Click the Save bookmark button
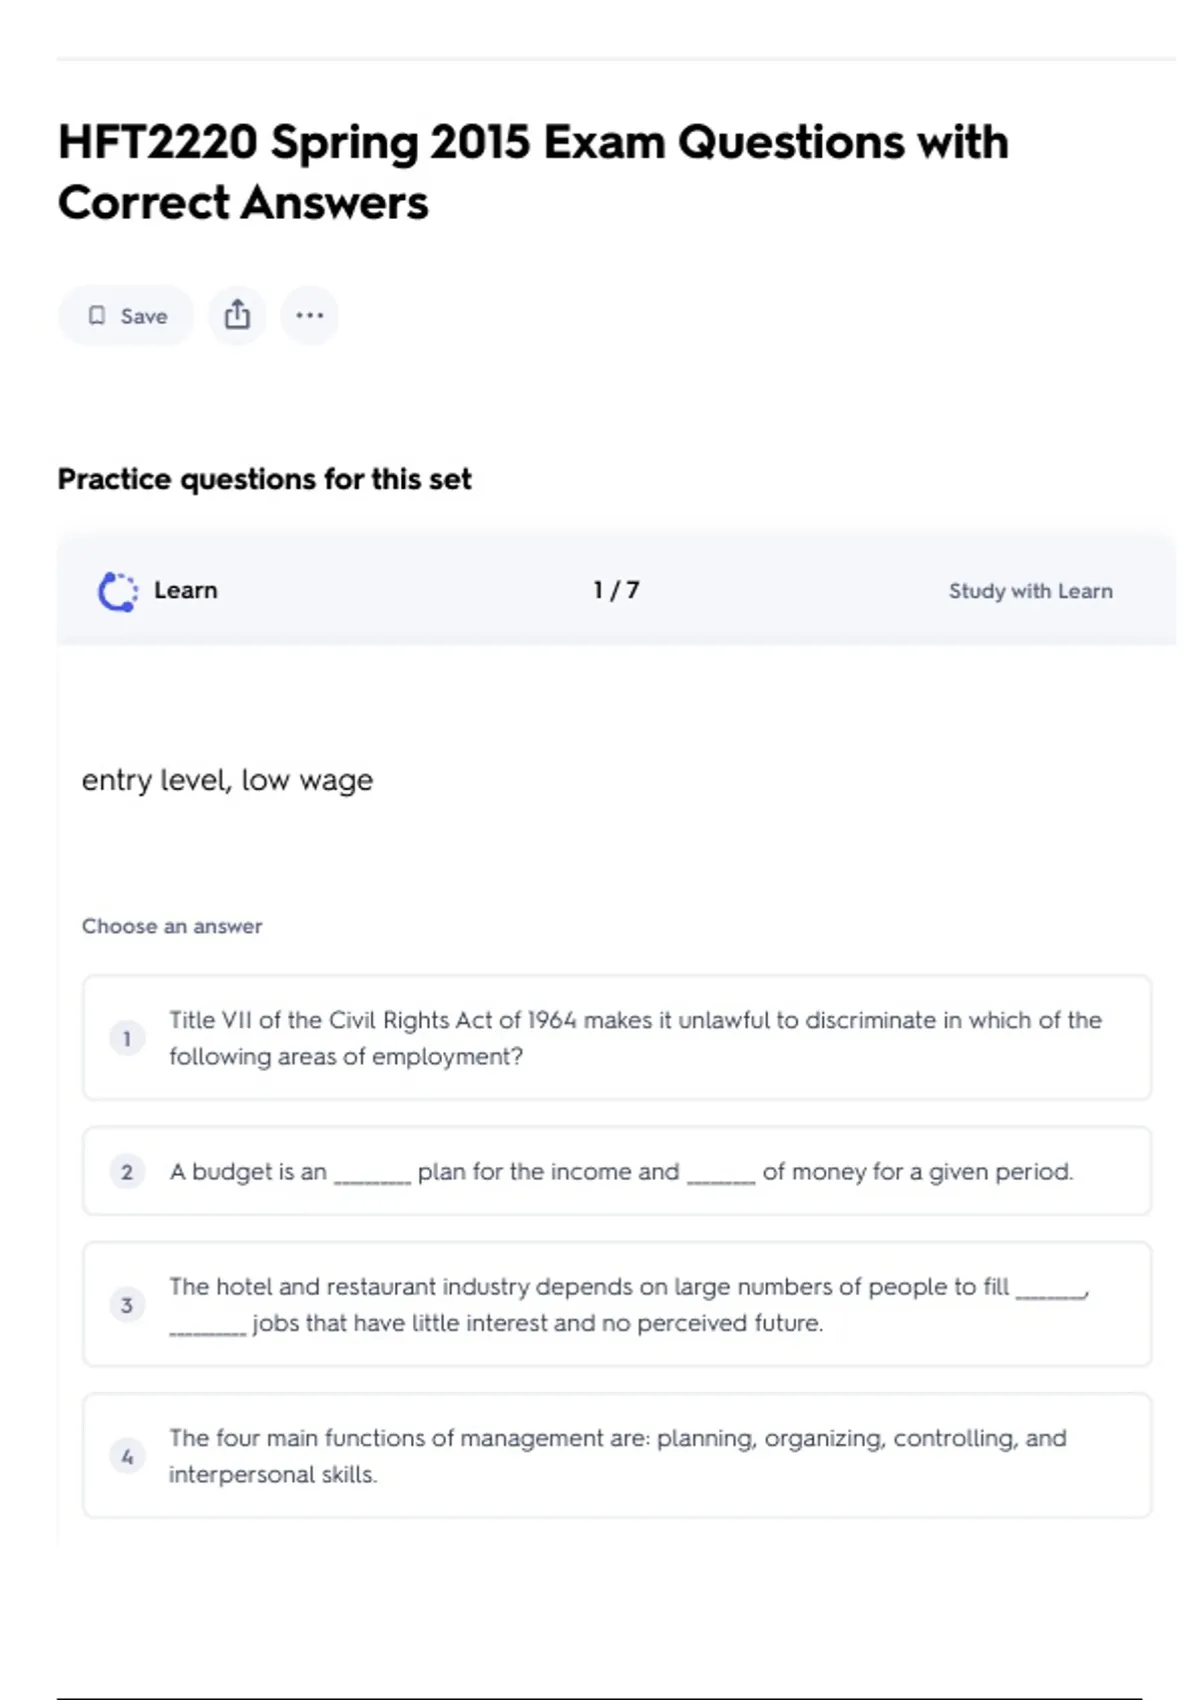The width and height of the screenshot is (1200, 1700). coord(126,316)
